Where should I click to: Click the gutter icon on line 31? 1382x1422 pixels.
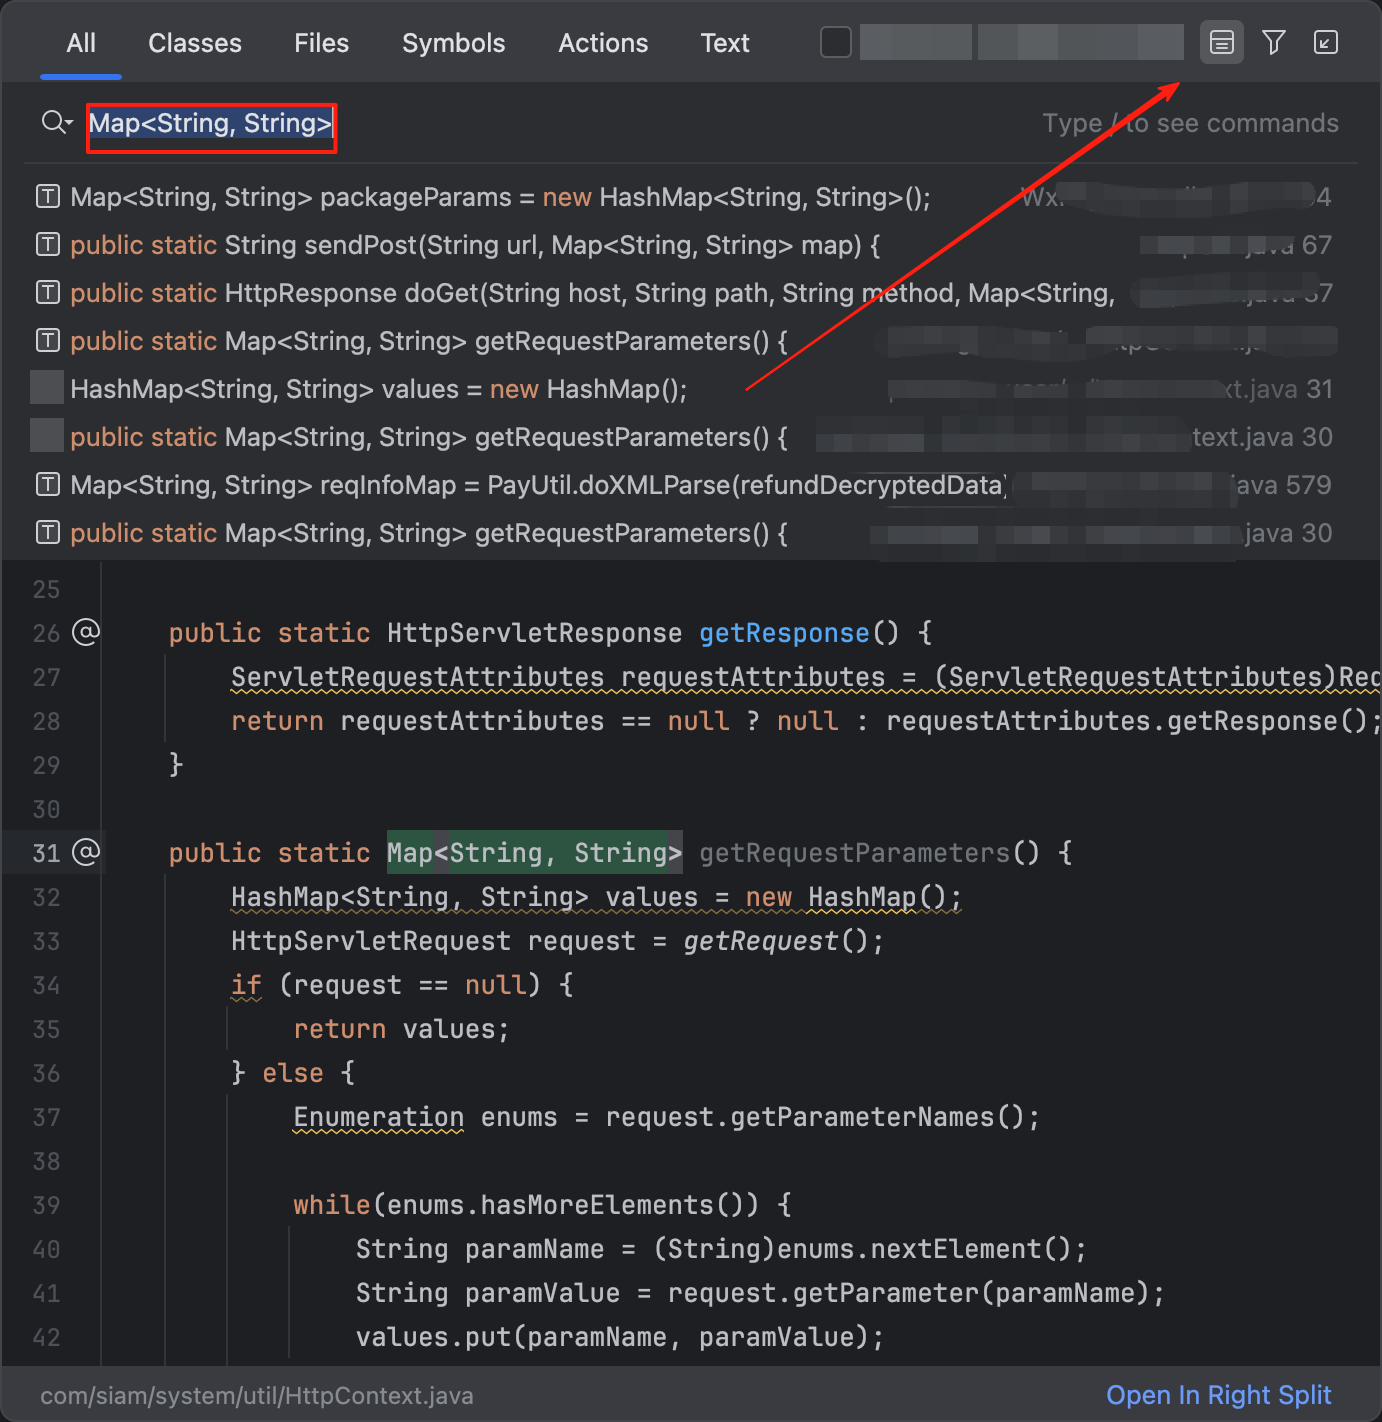point(87,852)
